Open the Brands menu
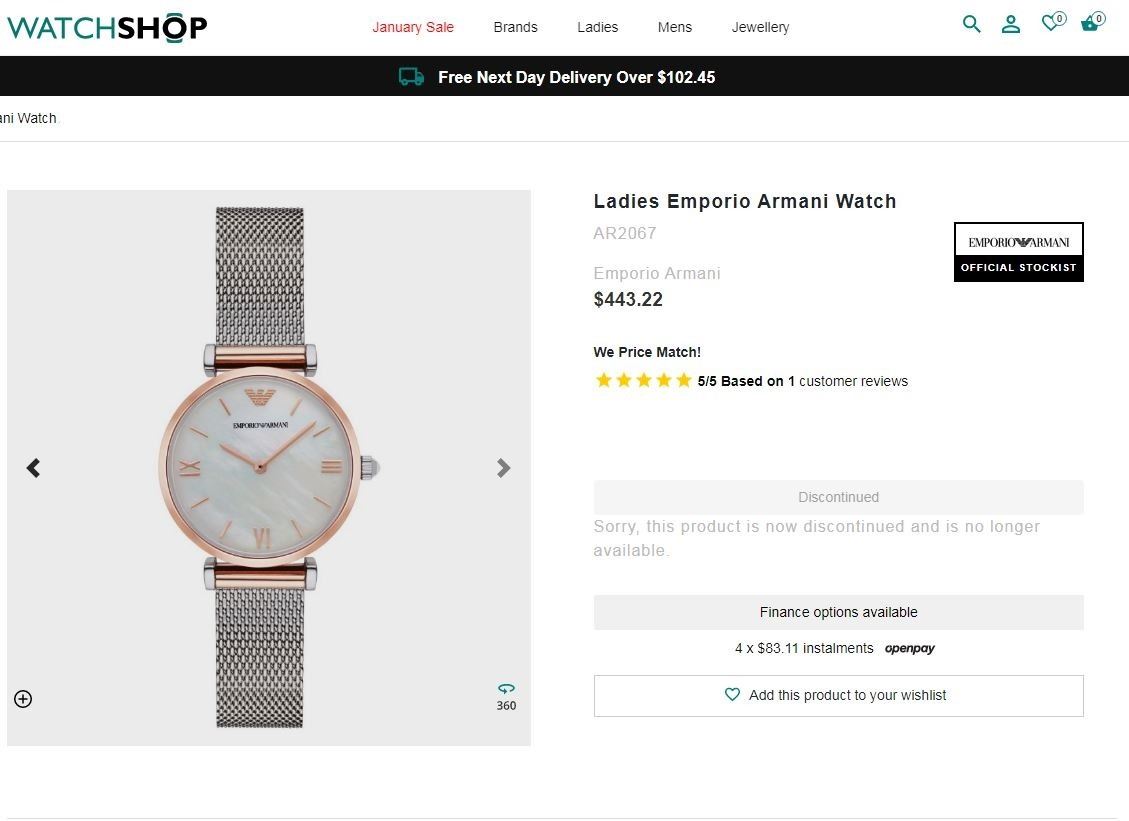Image resolution: width=1129 pixels, height=821 pixels. 515,27
